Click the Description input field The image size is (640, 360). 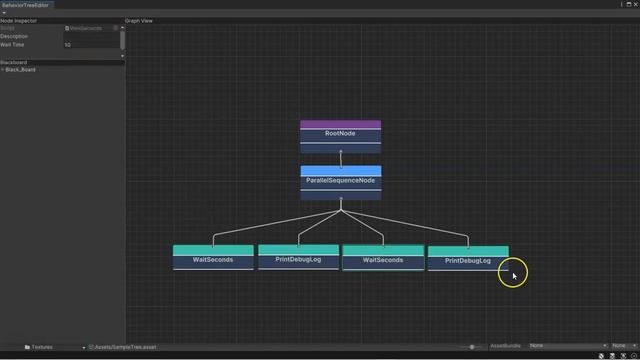point(91,36)
